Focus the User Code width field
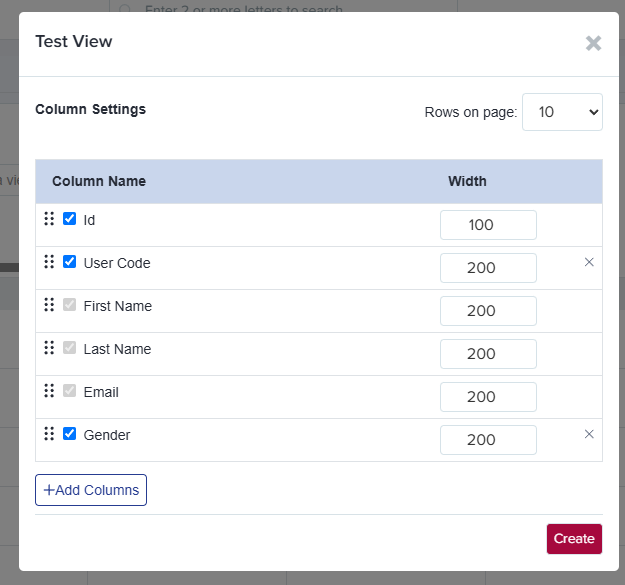This screenshot has width=625, height=585. [488, 268]
